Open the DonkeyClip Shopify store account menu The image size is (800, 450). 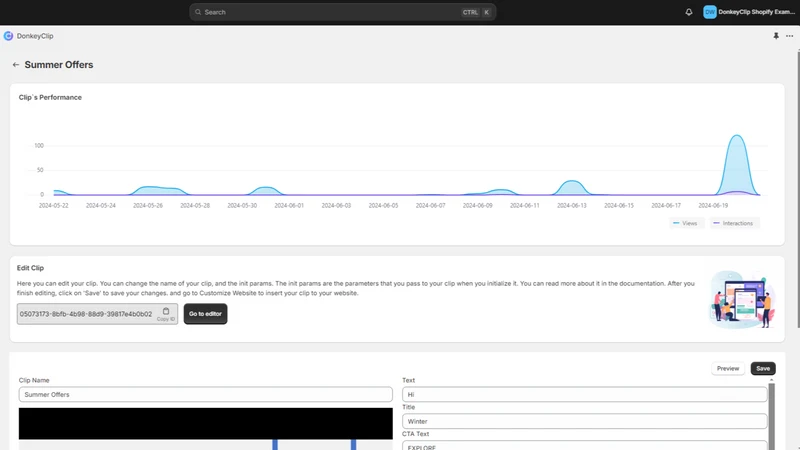749,12
